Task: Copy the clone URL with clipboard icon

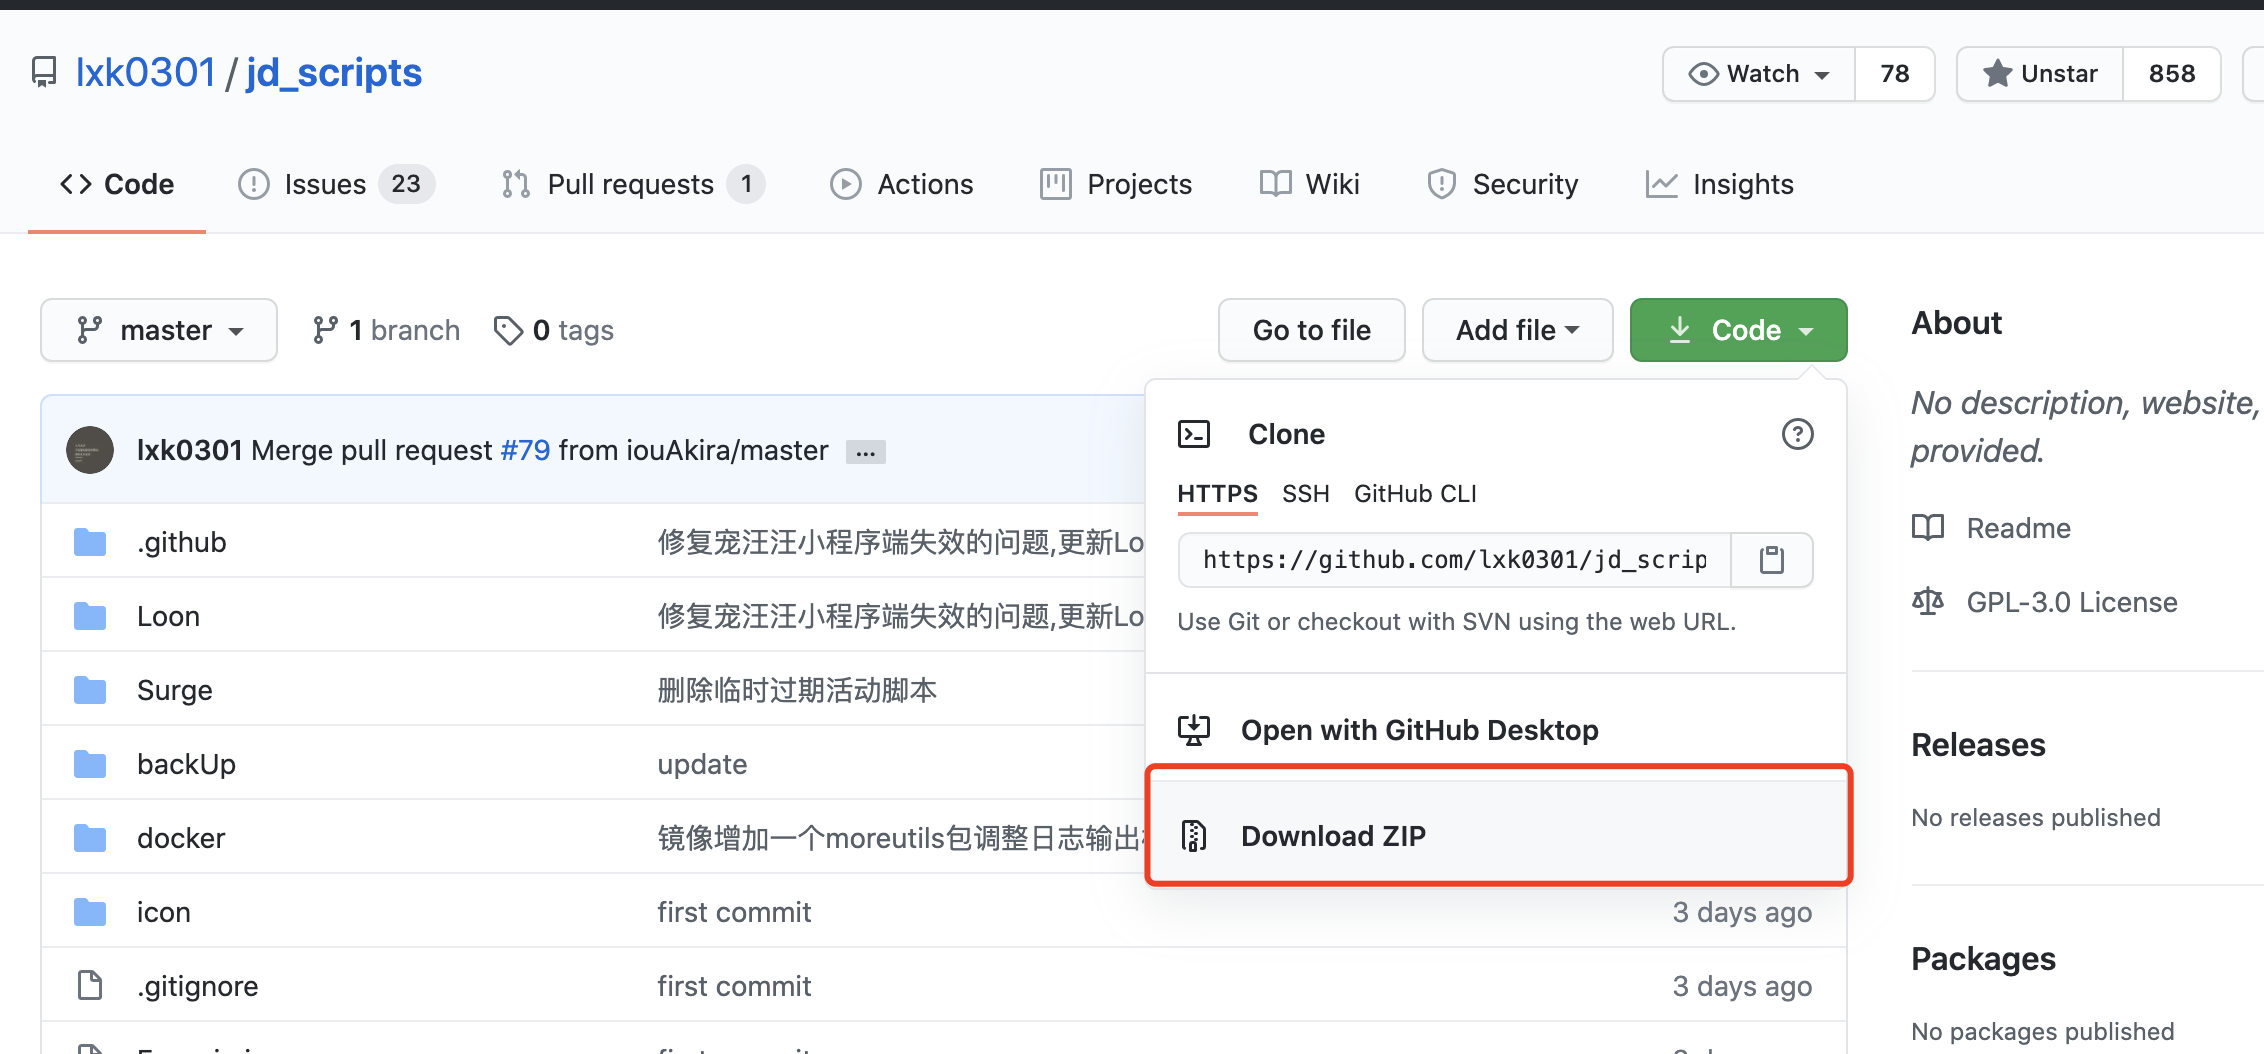Action: tap(1772, 560)
